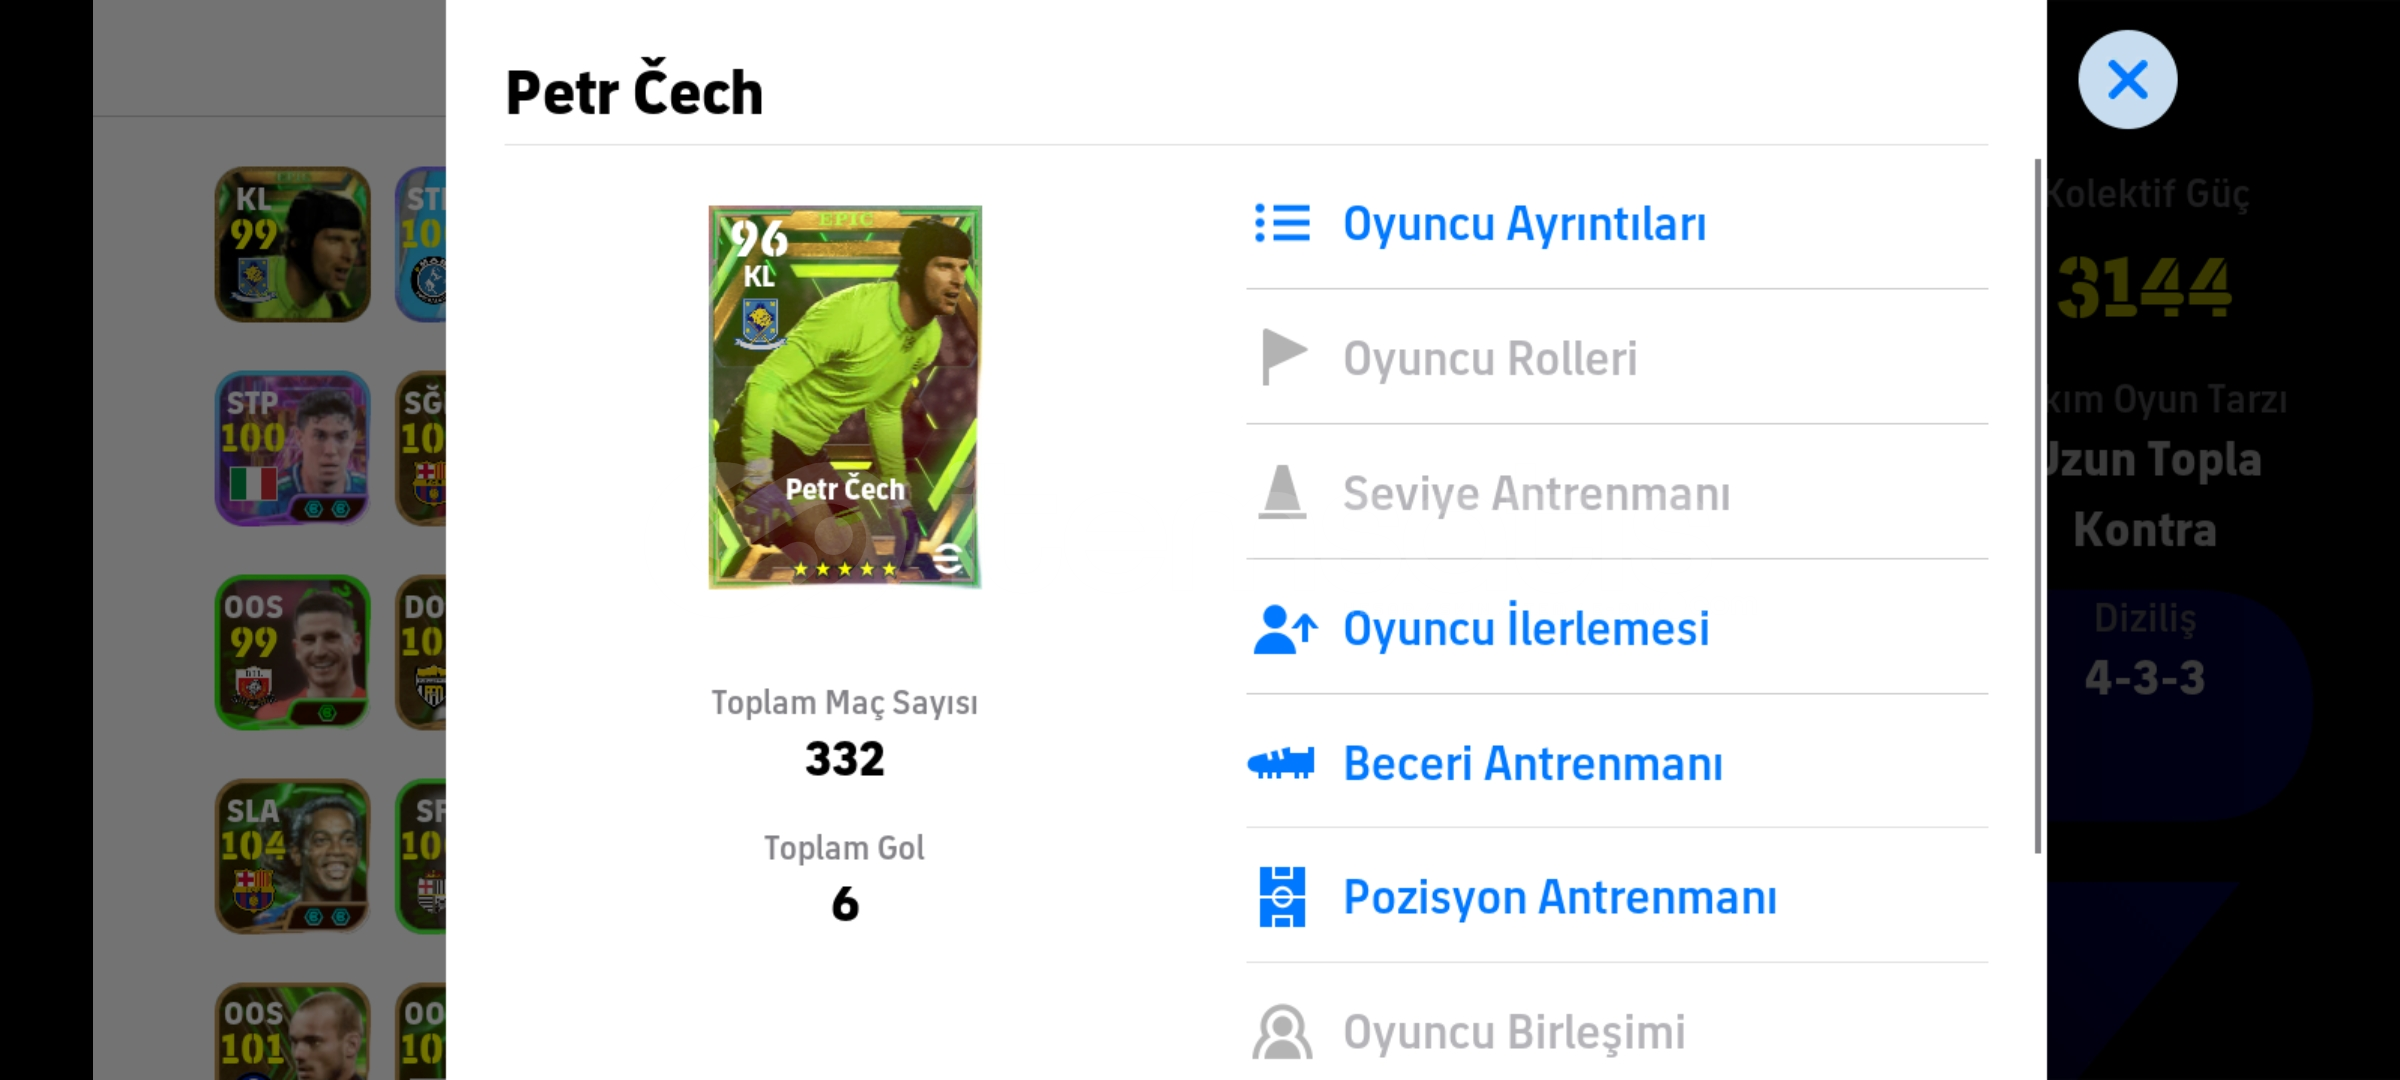Select the SLA 104 Barcelona player card
Viewport: 2400px width, 1080px height.
click(x=292, y=856)
